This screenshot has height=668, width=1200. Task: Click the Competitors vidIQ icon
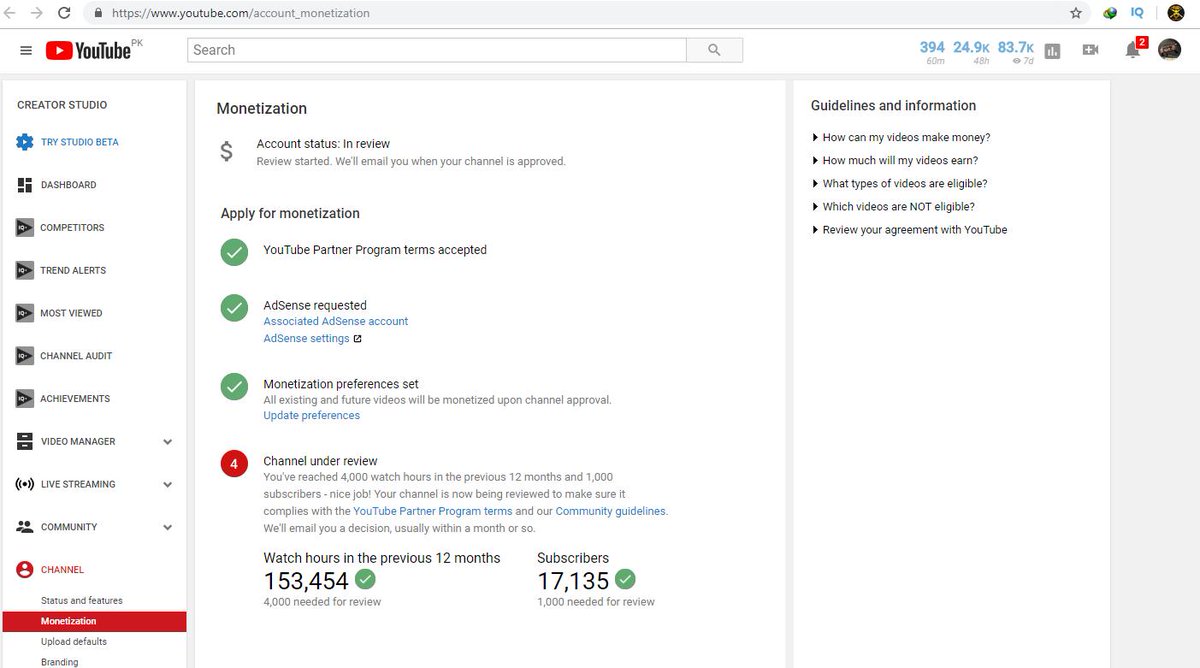click(25, 228)
